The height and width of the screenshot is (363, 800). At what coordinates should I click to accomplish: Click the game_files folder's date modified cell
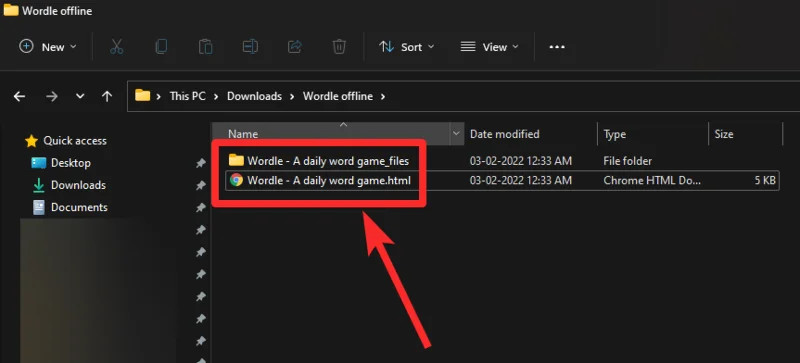[520, 161]
